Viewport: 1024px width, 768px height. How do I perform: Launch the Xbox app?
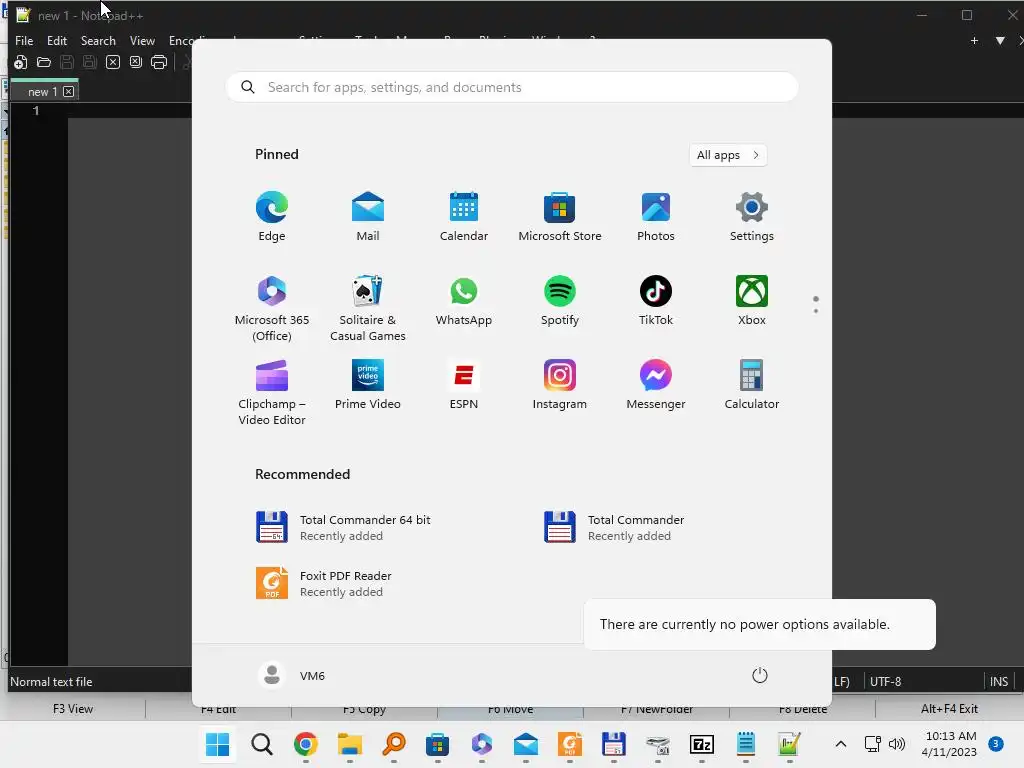click(752, 300)
